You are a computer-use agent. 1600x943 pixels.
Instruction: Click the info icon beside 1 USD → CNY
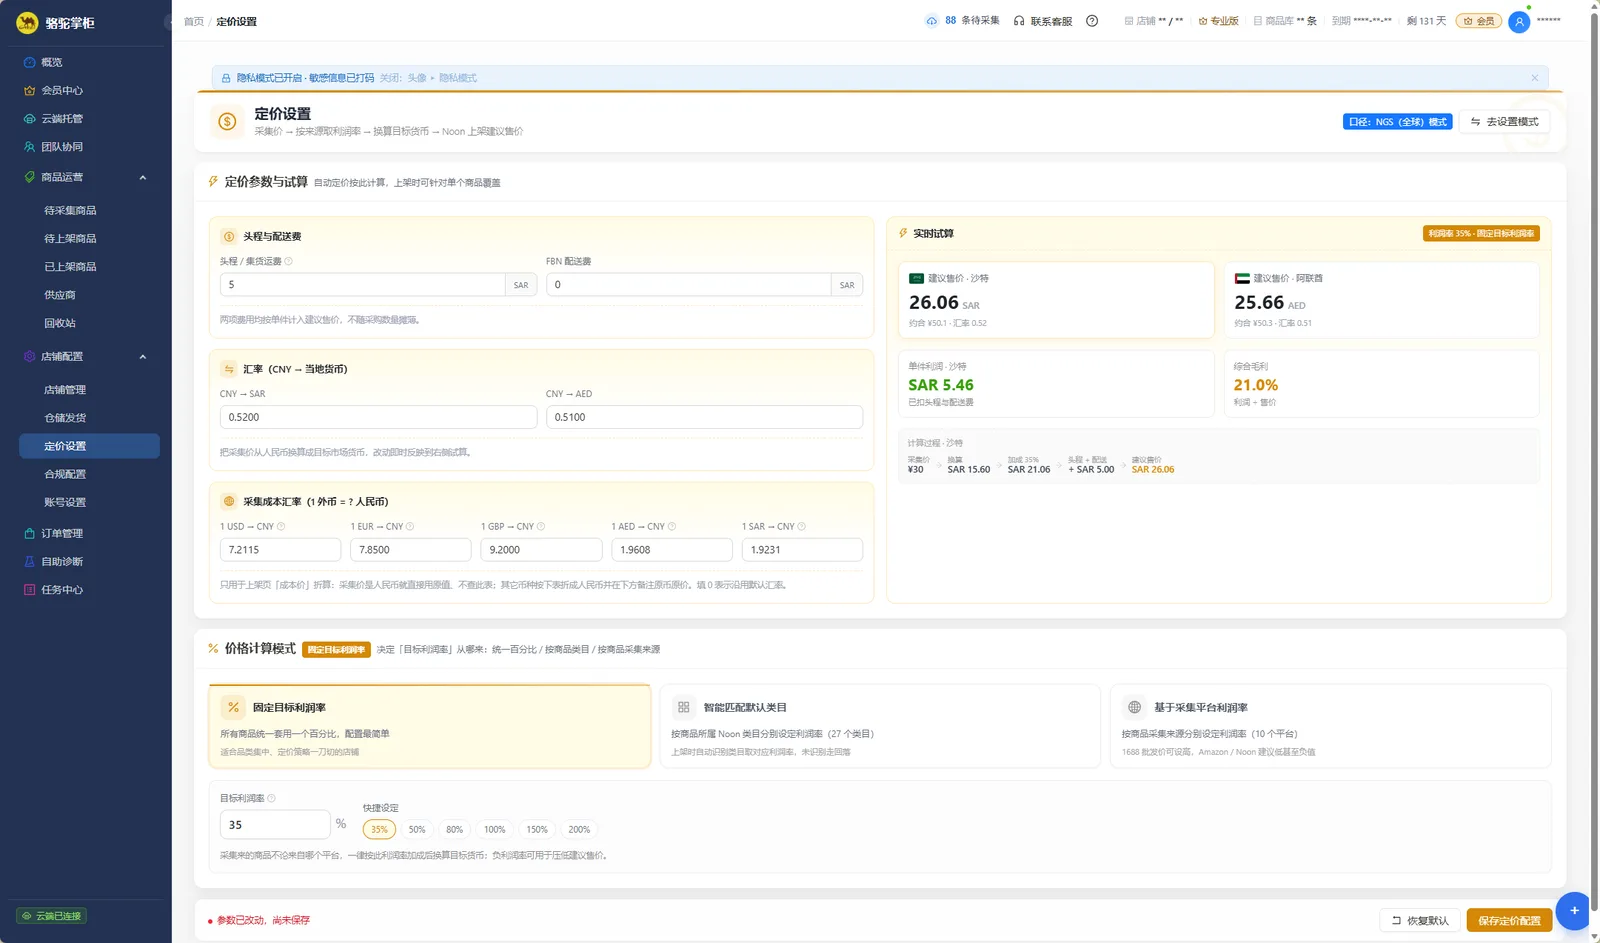(x=281, y=526)
